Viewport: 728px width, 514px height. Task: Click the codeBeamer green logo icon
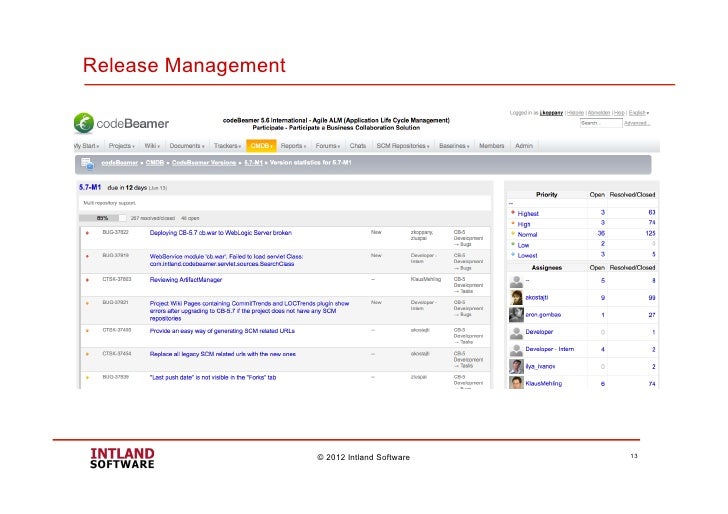tap(84, 123)
